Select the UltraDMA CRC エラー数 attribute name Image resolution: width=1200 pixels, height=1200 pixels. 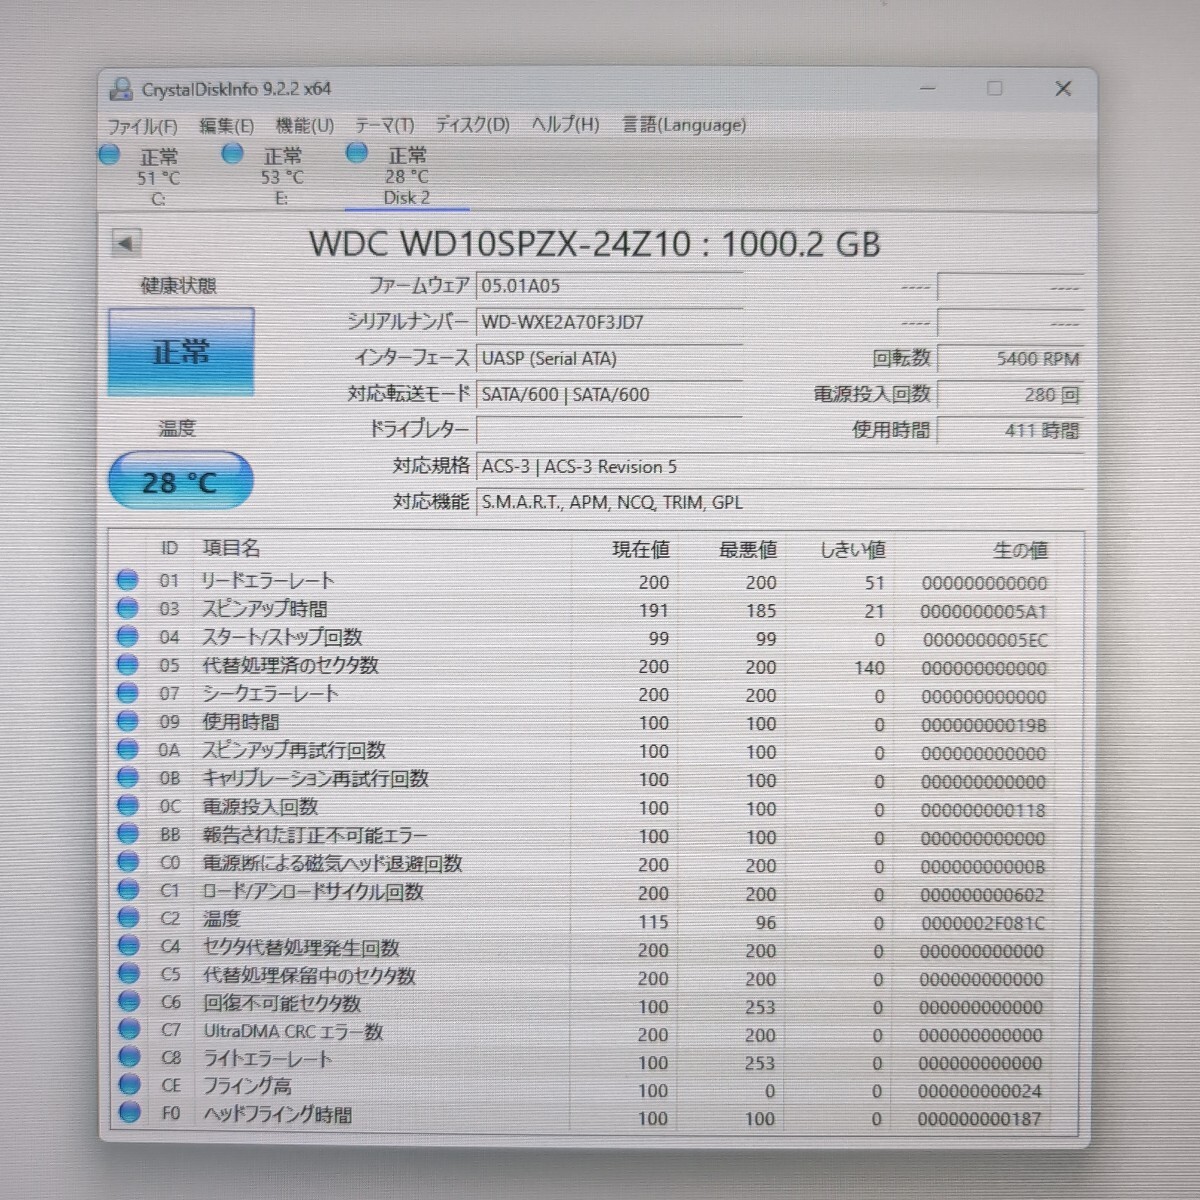[x=293, y=1031]
